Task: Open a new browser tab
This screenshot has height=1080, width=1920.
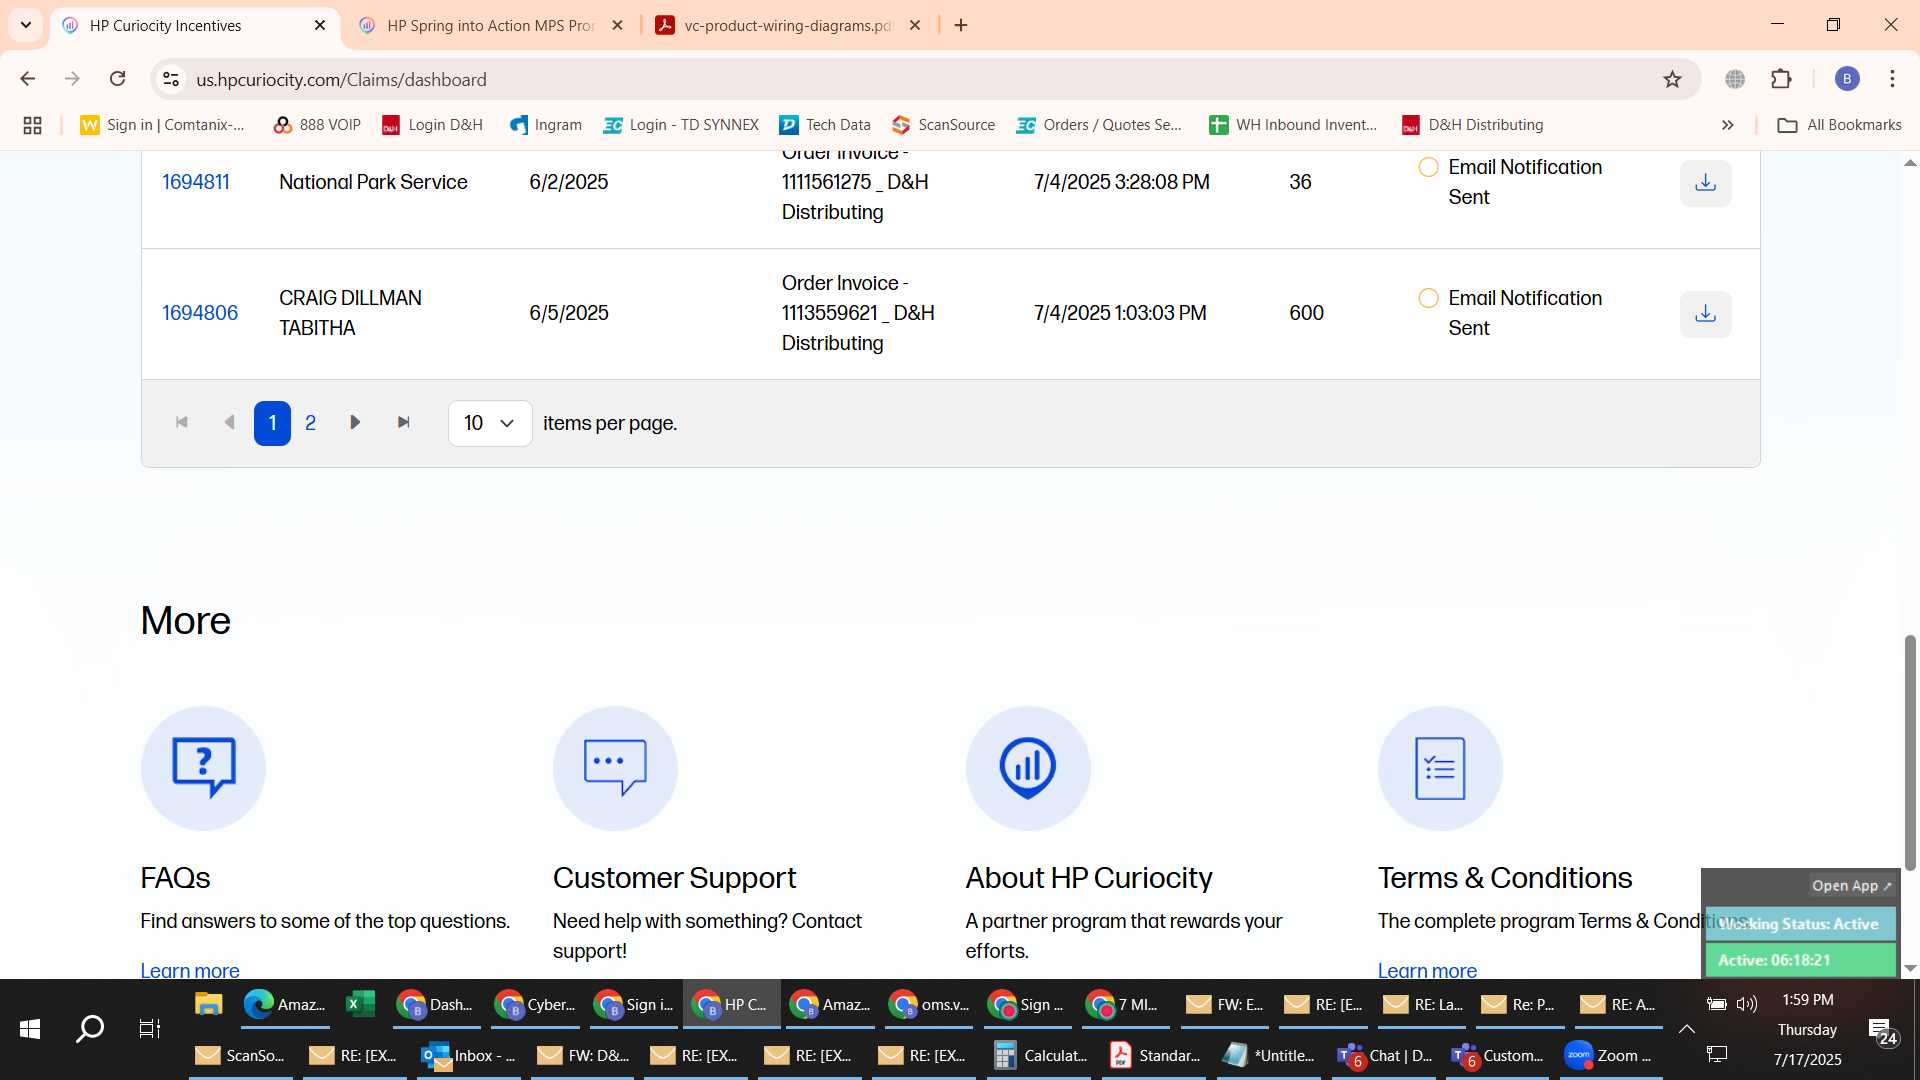Action: (x=961, y=25)
